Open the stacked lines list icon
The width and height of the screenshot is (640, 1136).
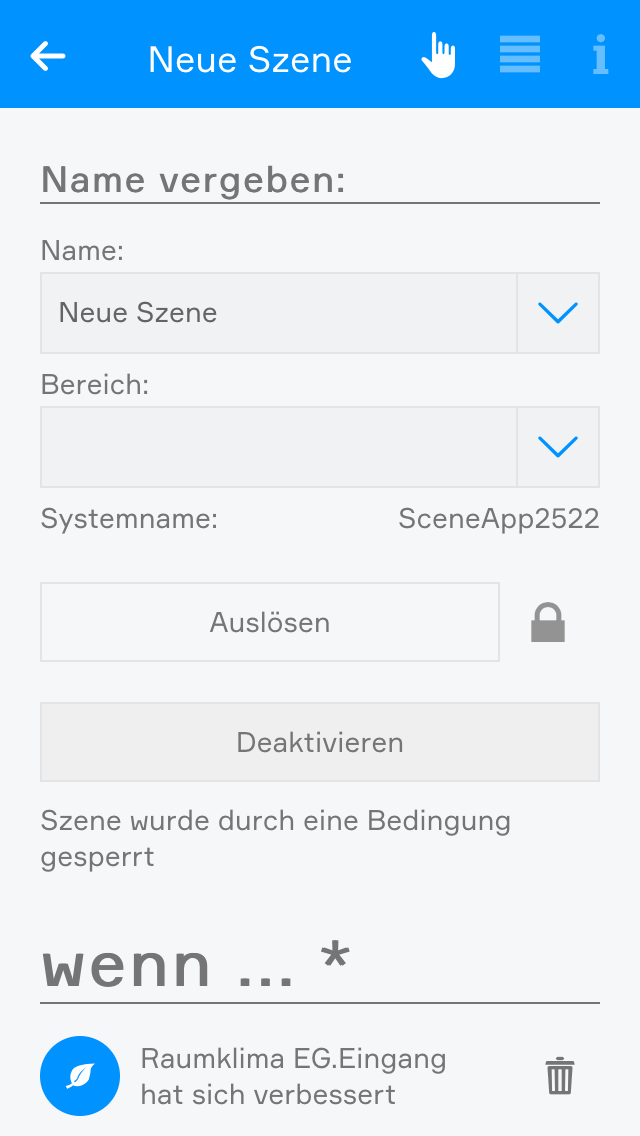tap(520, 55)
